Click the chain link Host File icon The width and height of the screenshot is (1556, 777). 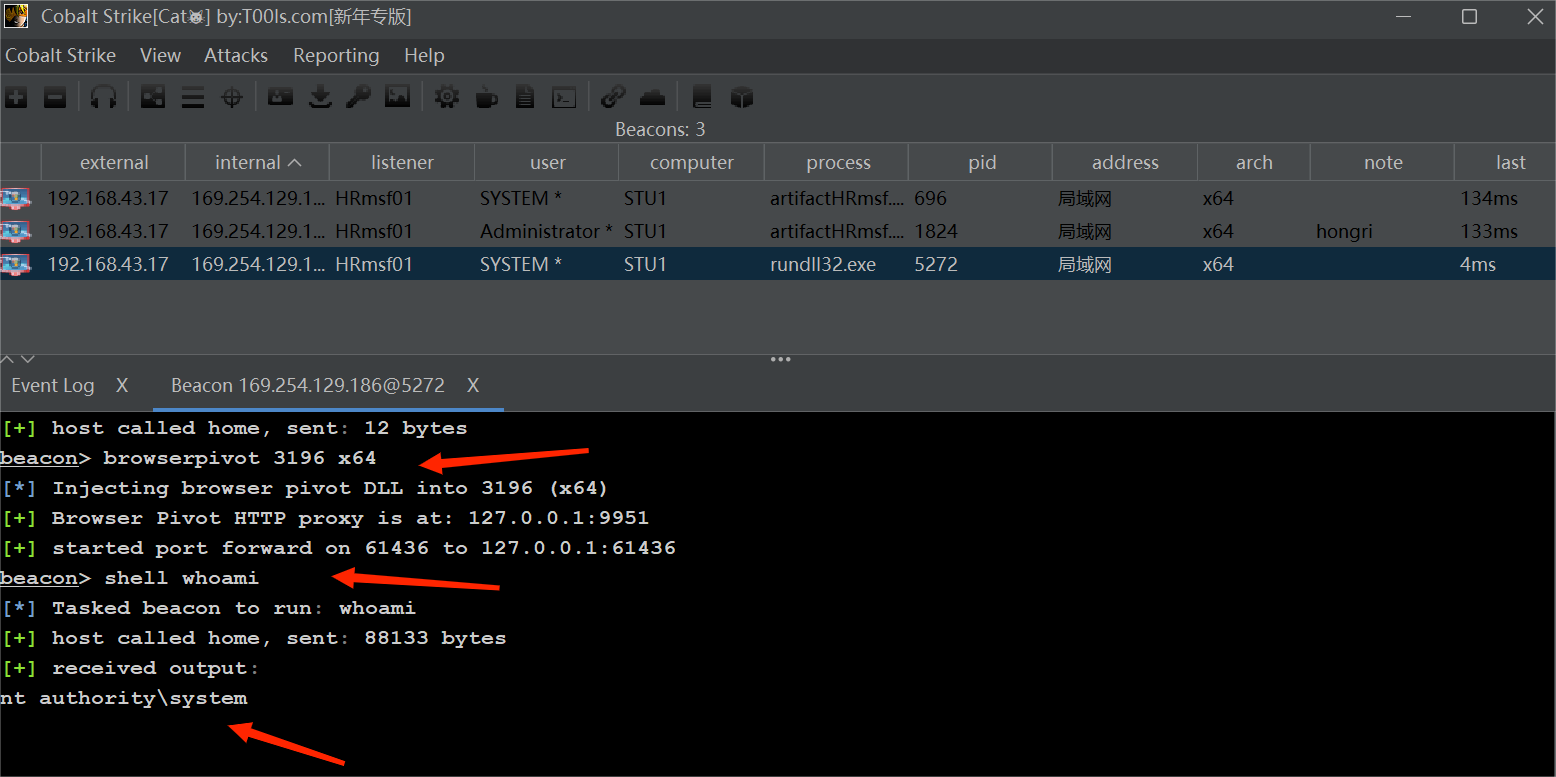(x=613, y=97)
